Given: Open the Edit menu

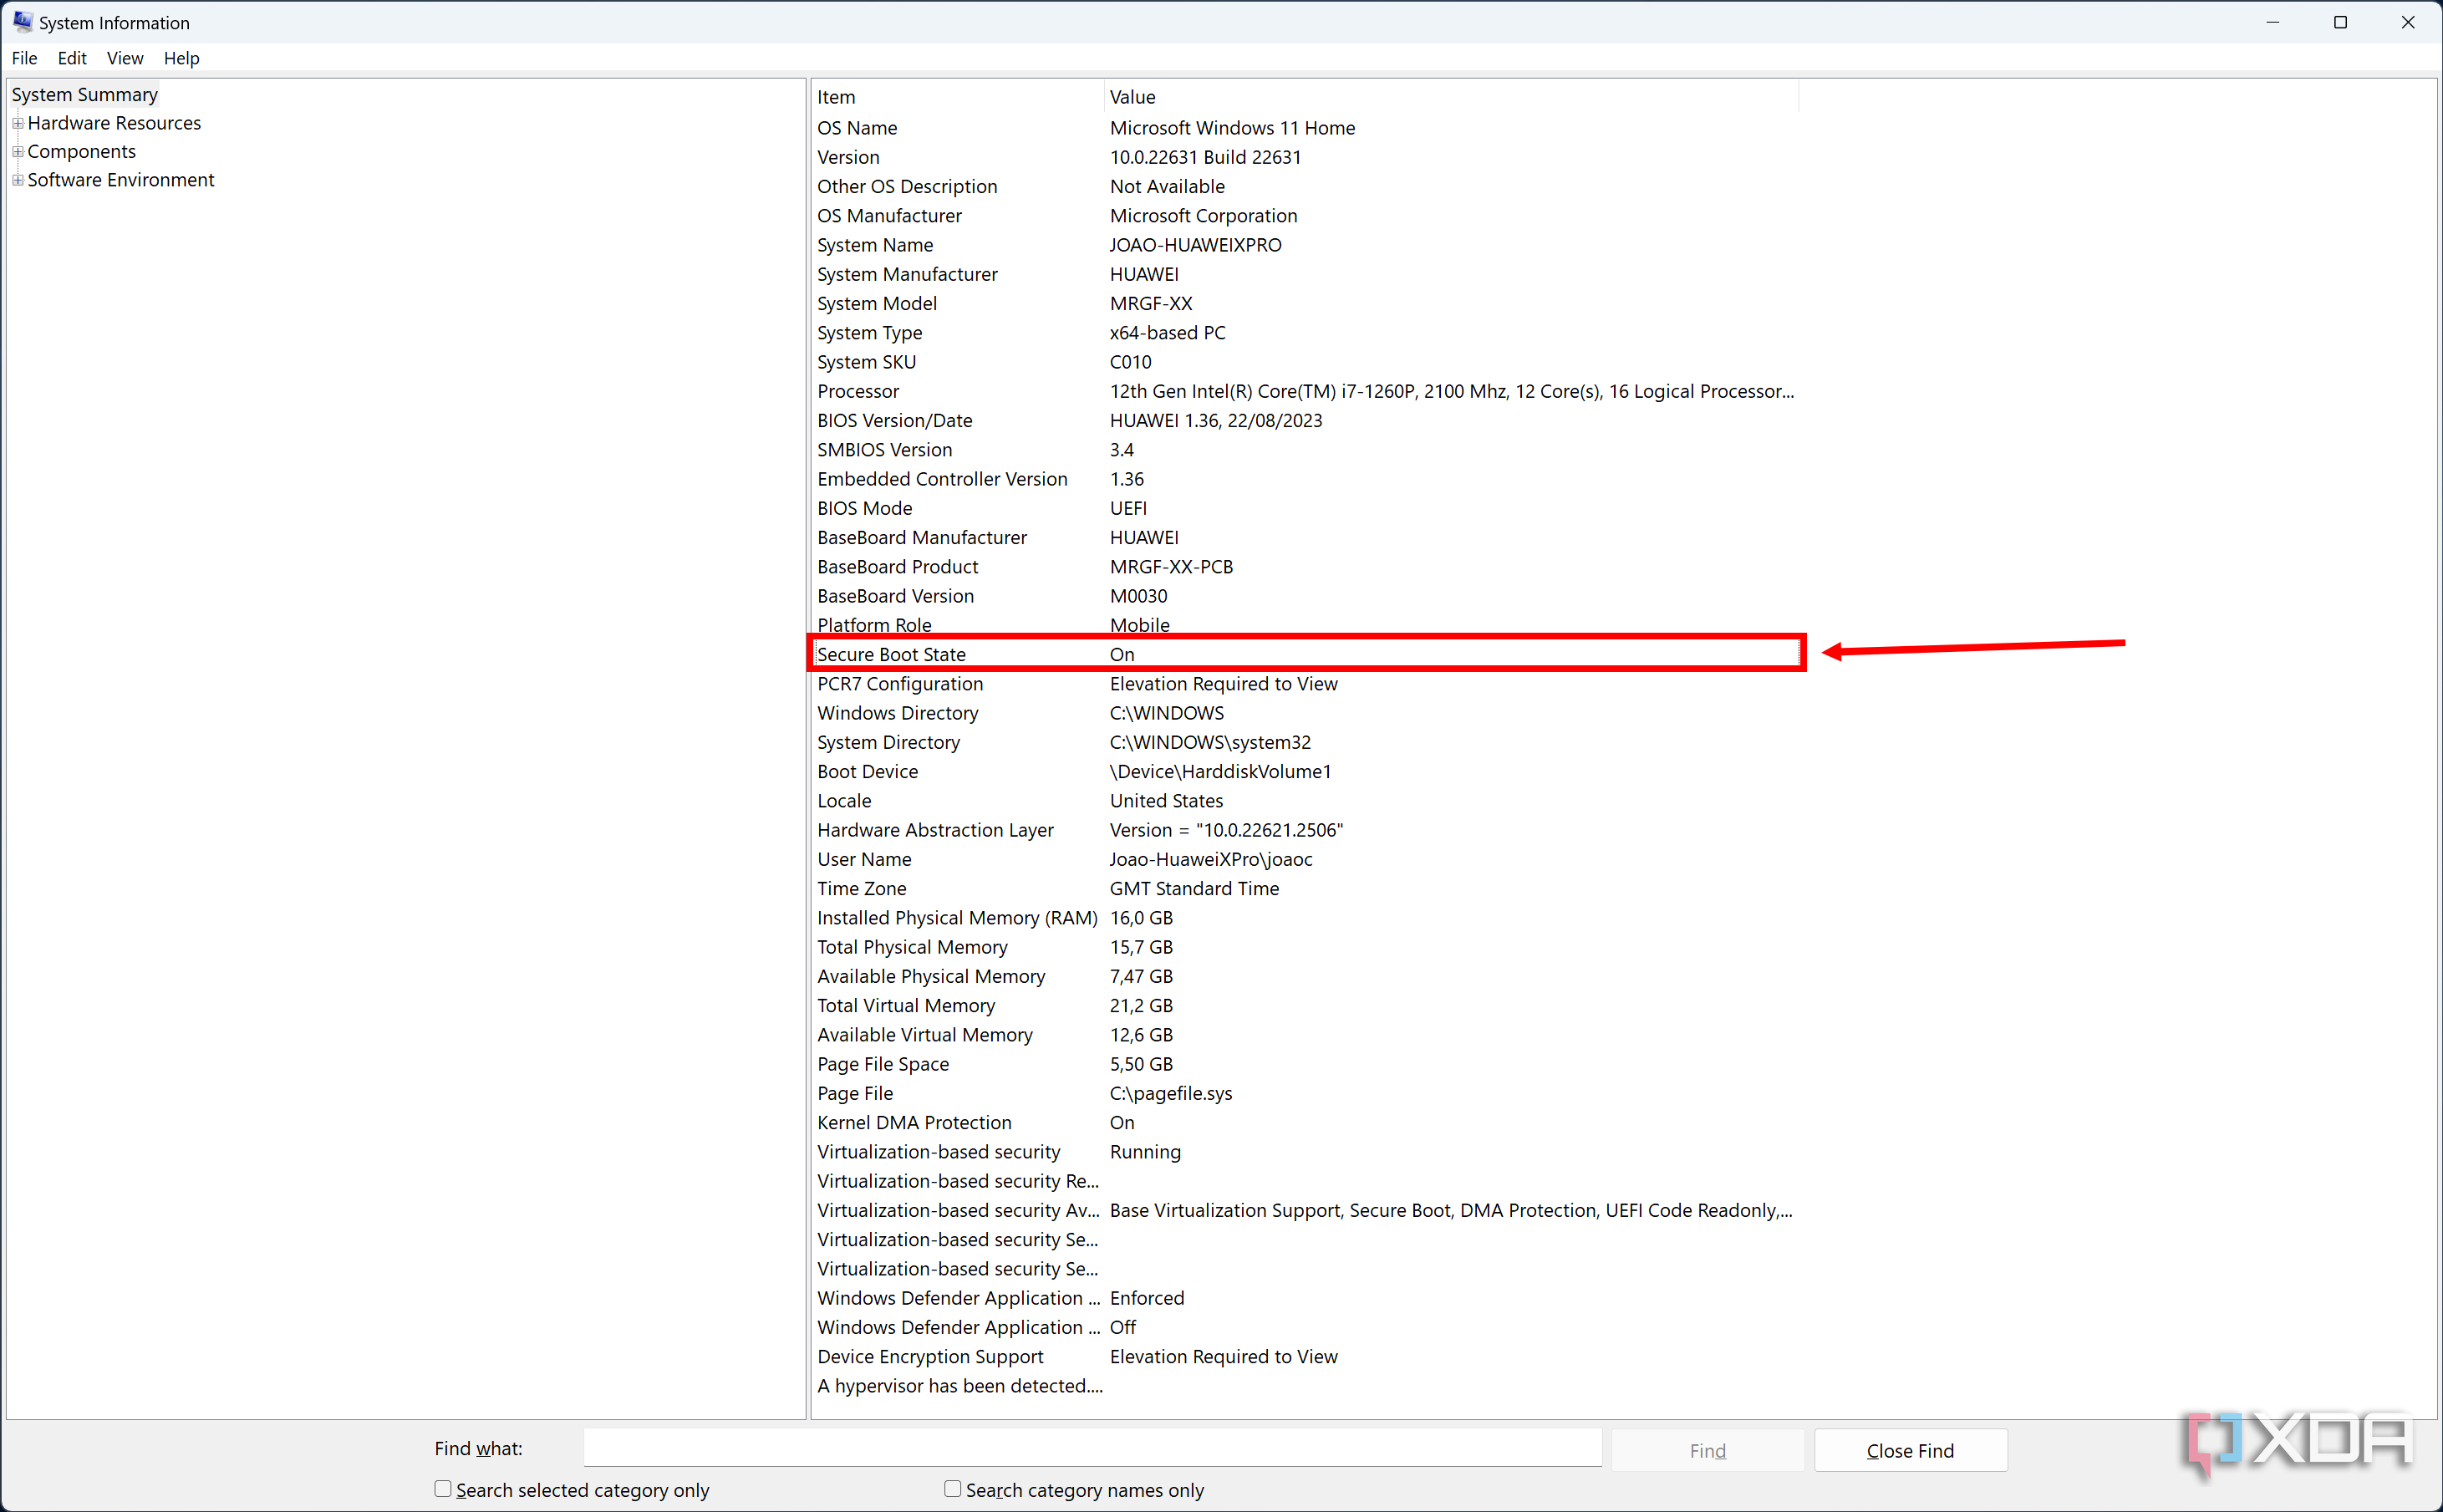Looking at the screenshot, I should pyautogui.click(x=72, y=58).
